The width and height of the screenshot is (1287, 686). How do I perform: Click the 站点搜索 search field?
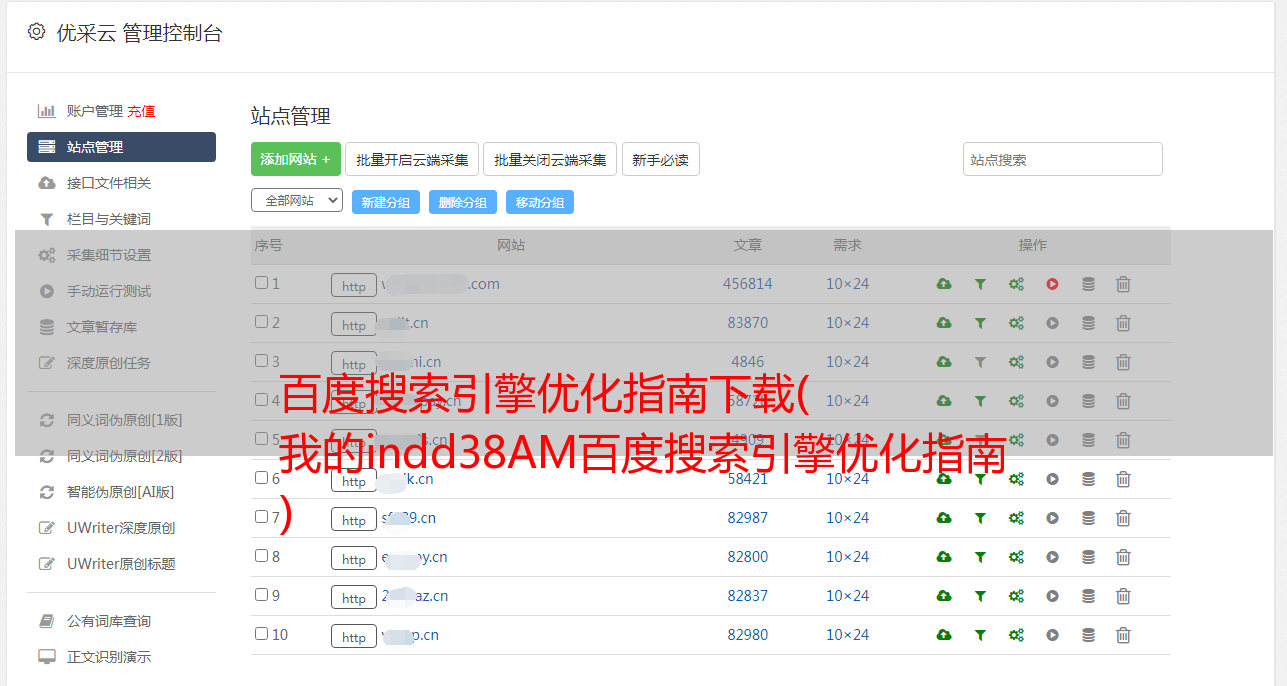tap(1063, 159)
